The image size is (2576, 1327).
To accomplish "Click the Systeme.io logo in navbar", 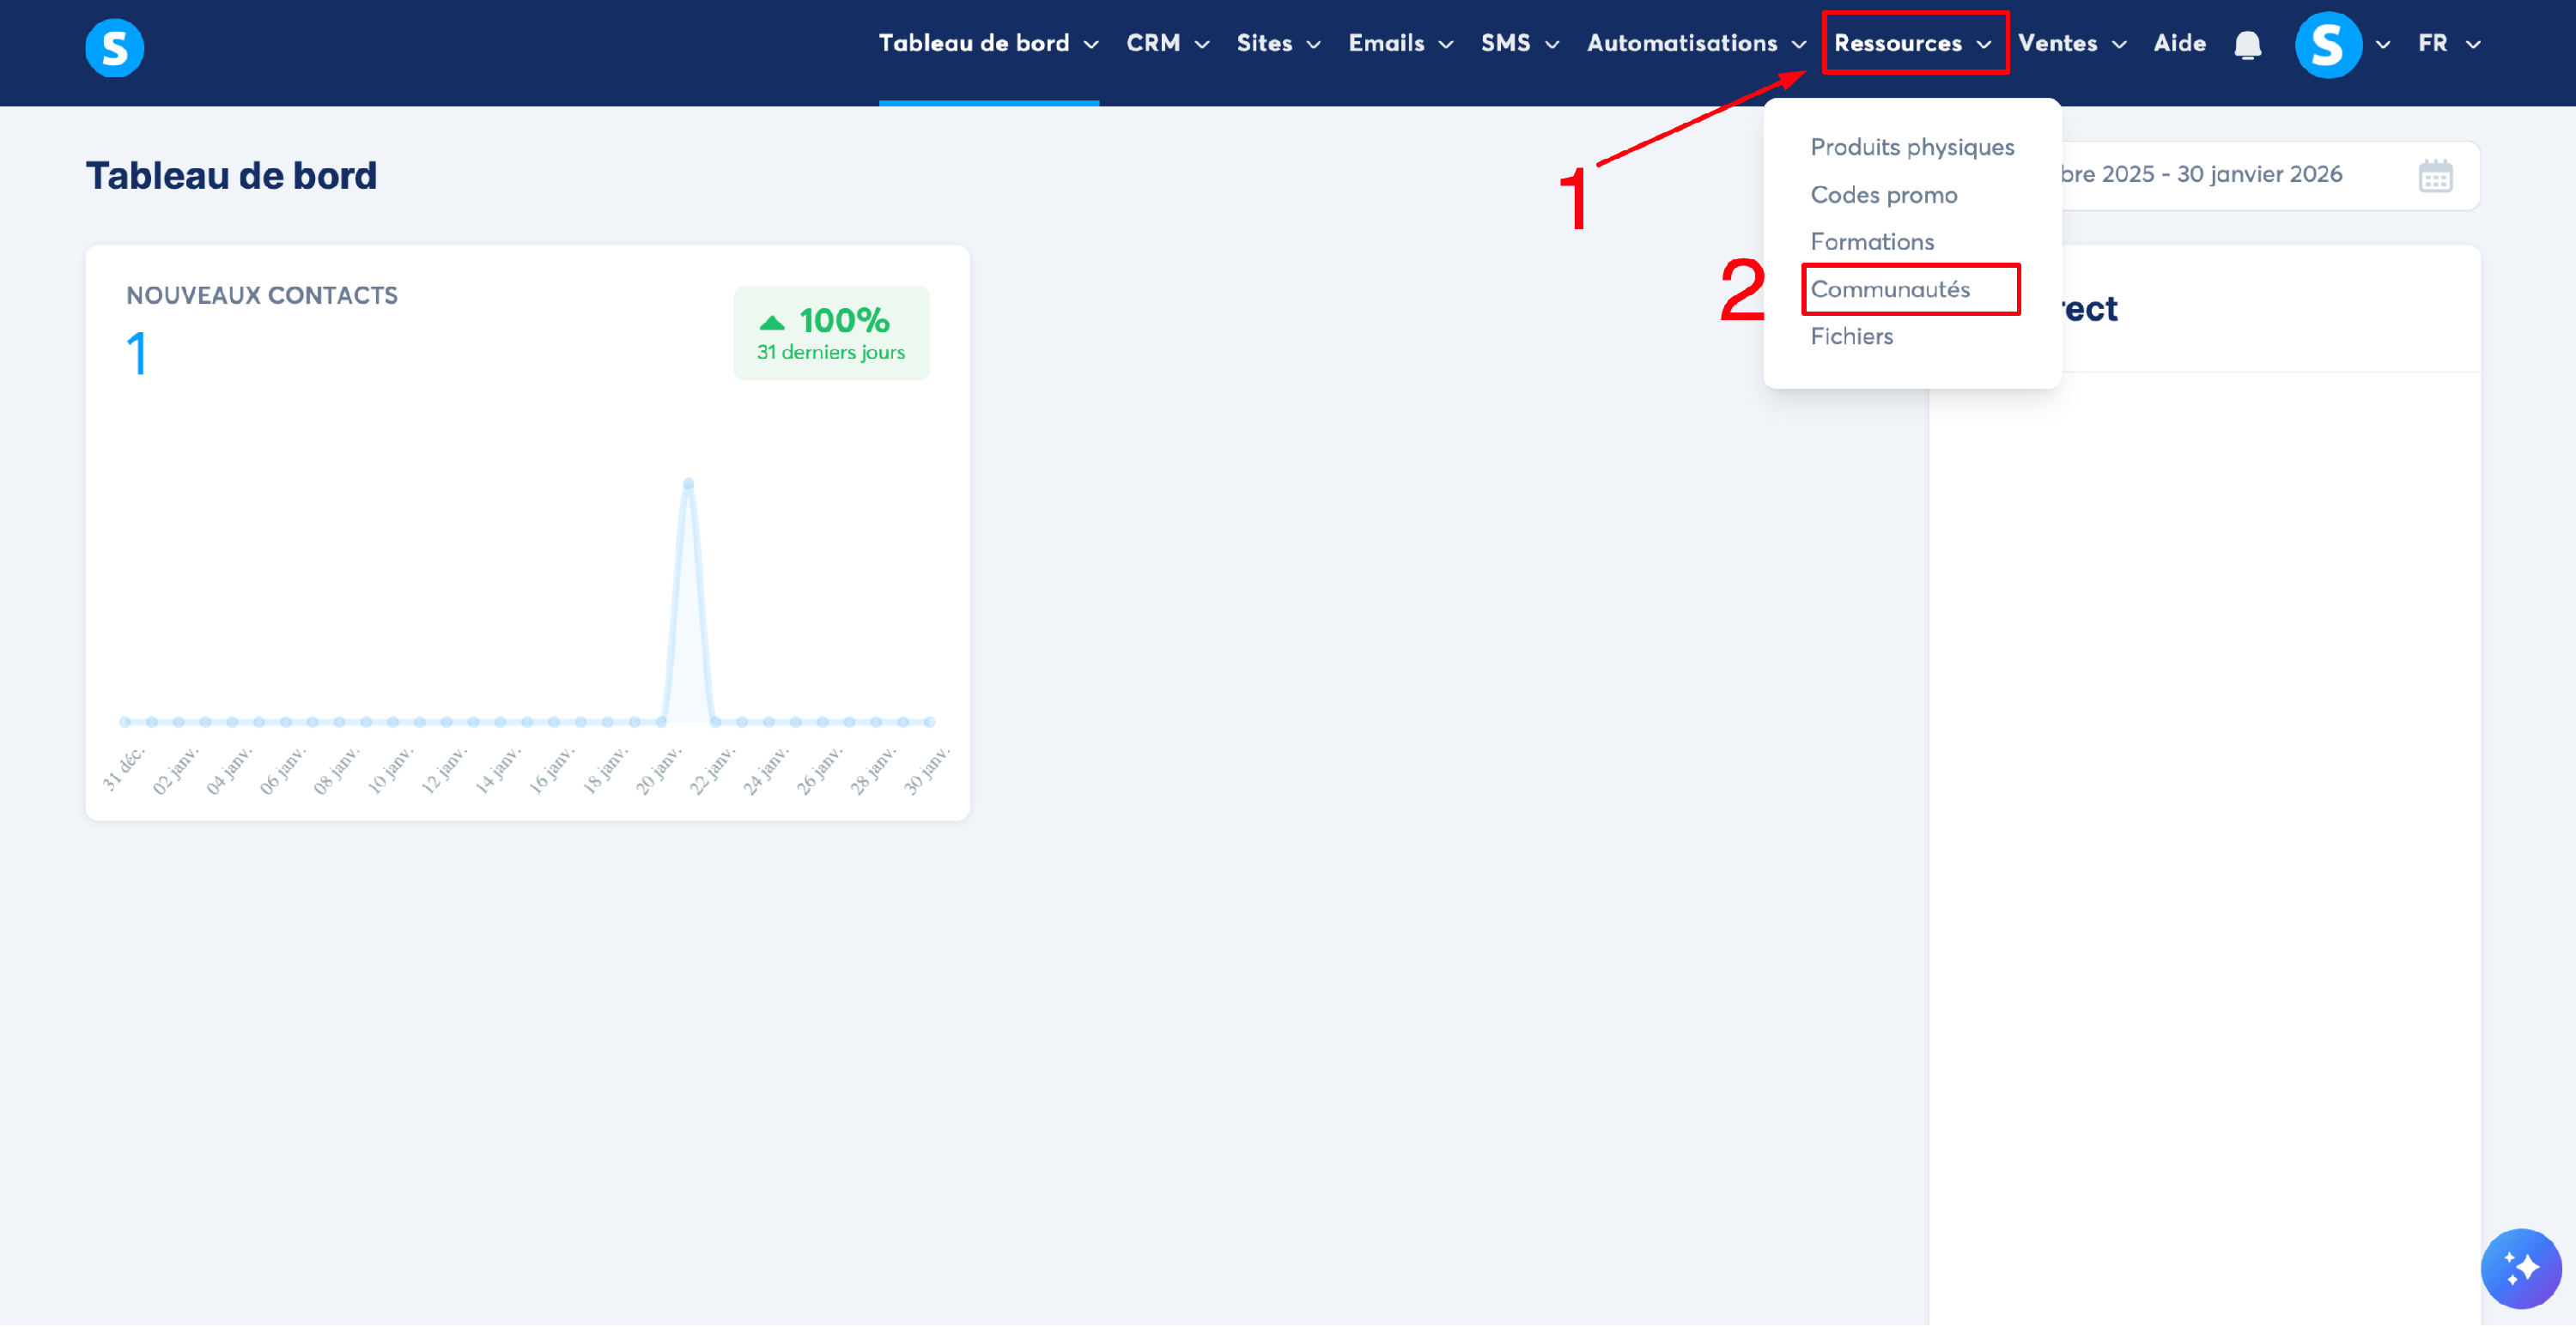I will click(114, 47).
